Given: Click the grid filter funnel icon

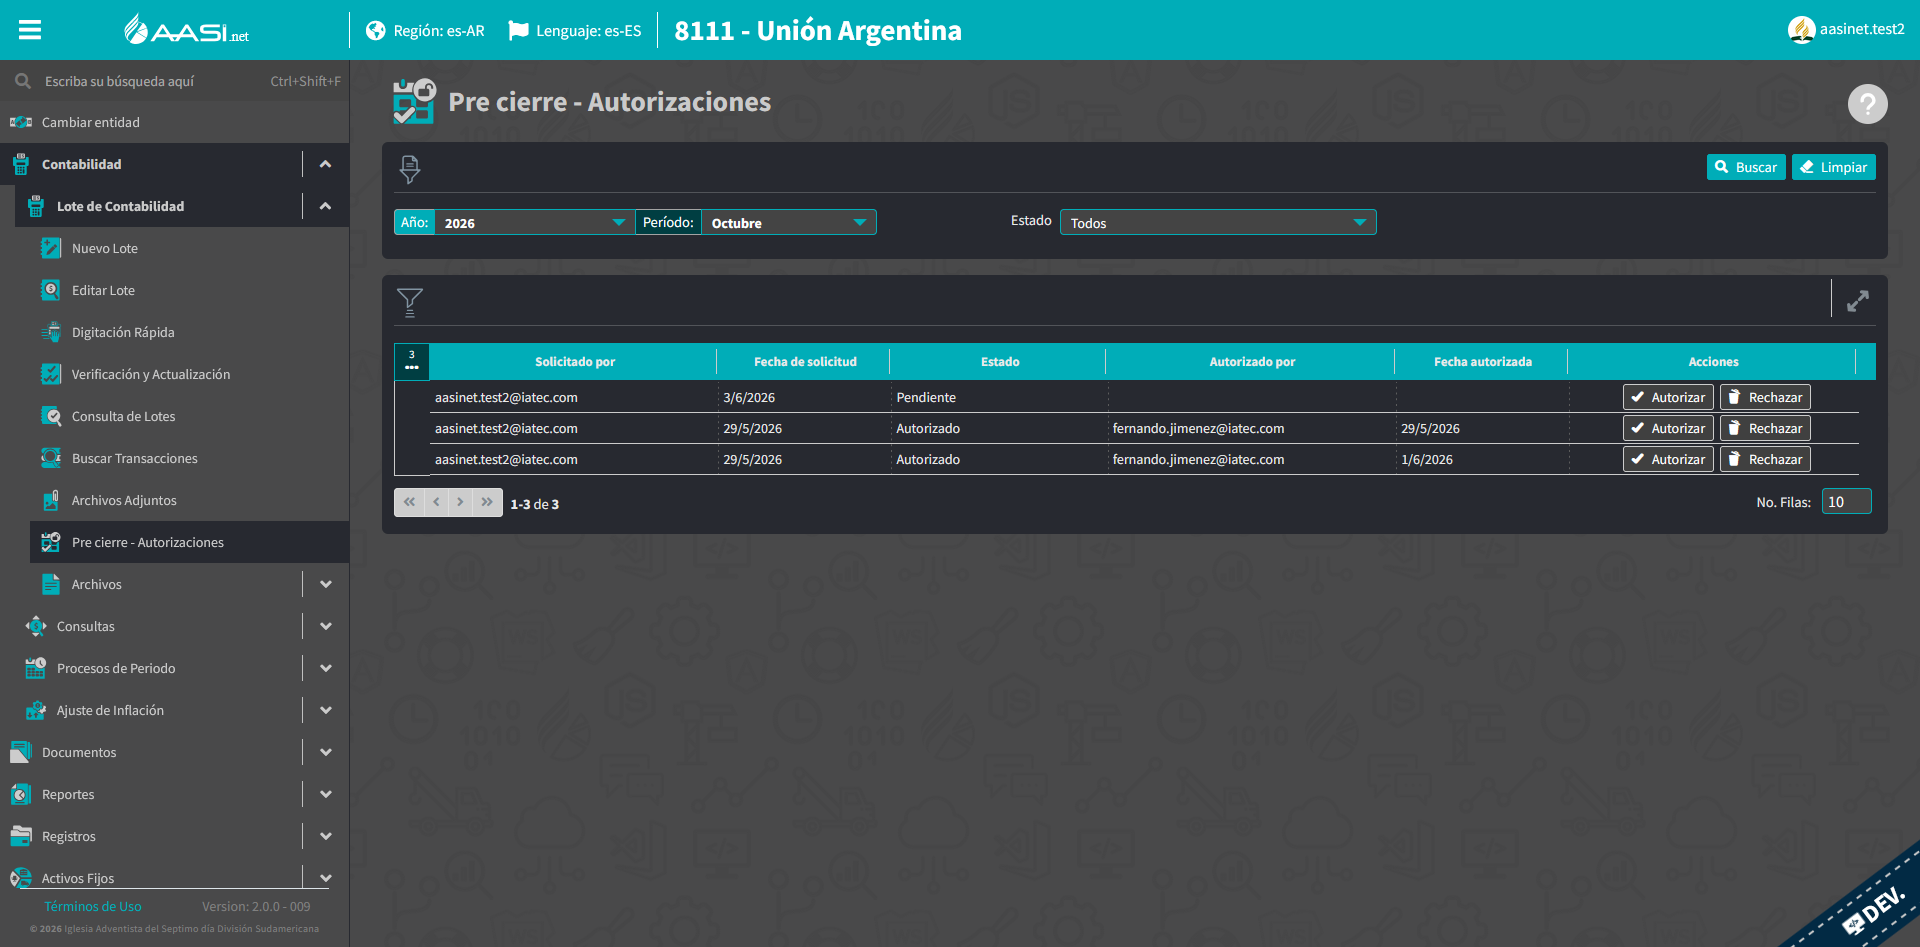Looking at the screenshot, I should pyautogui.click(x=410, y=302).
